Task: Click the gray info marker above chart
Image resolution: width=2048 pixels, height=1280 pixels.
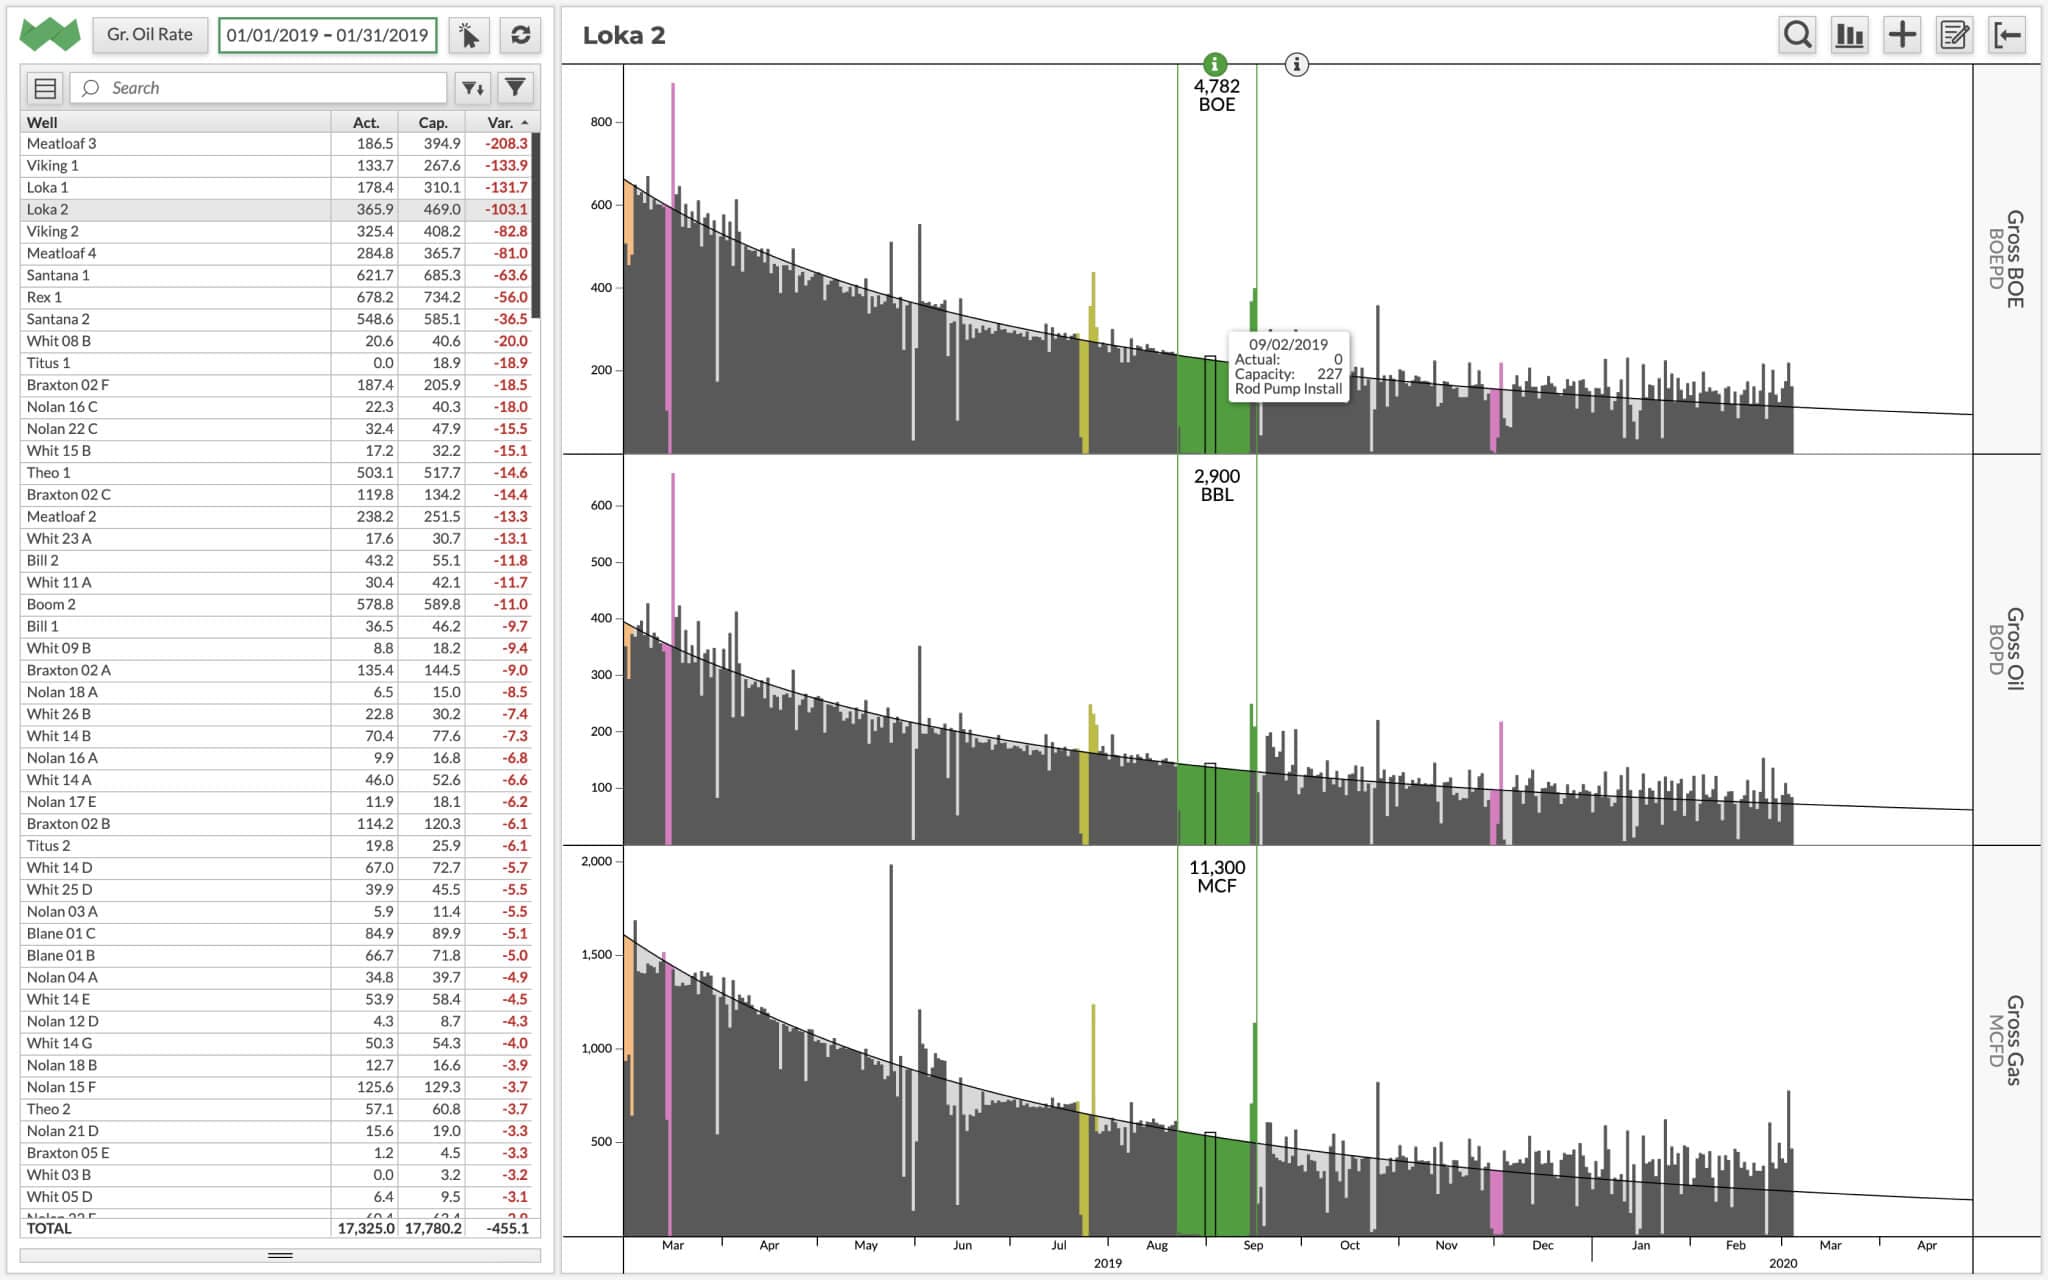Action: pyautogui.click(x=1296, y=64)
